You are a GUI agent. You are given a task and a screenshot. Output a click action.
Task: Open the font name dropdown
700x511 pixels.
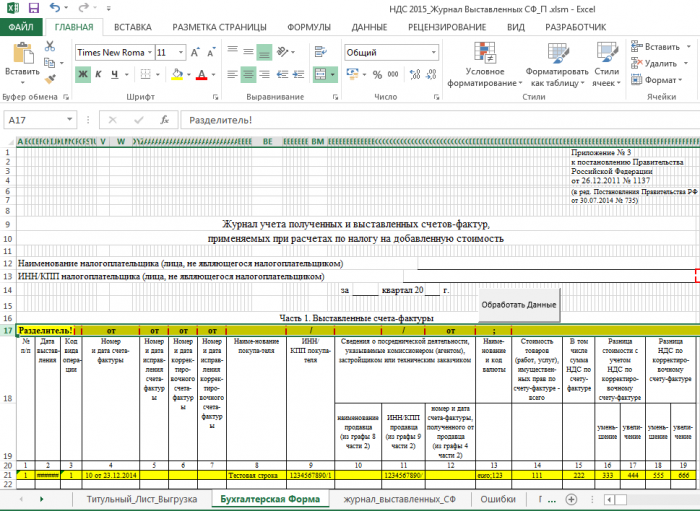pyautogui.click(x=150, y=53)
